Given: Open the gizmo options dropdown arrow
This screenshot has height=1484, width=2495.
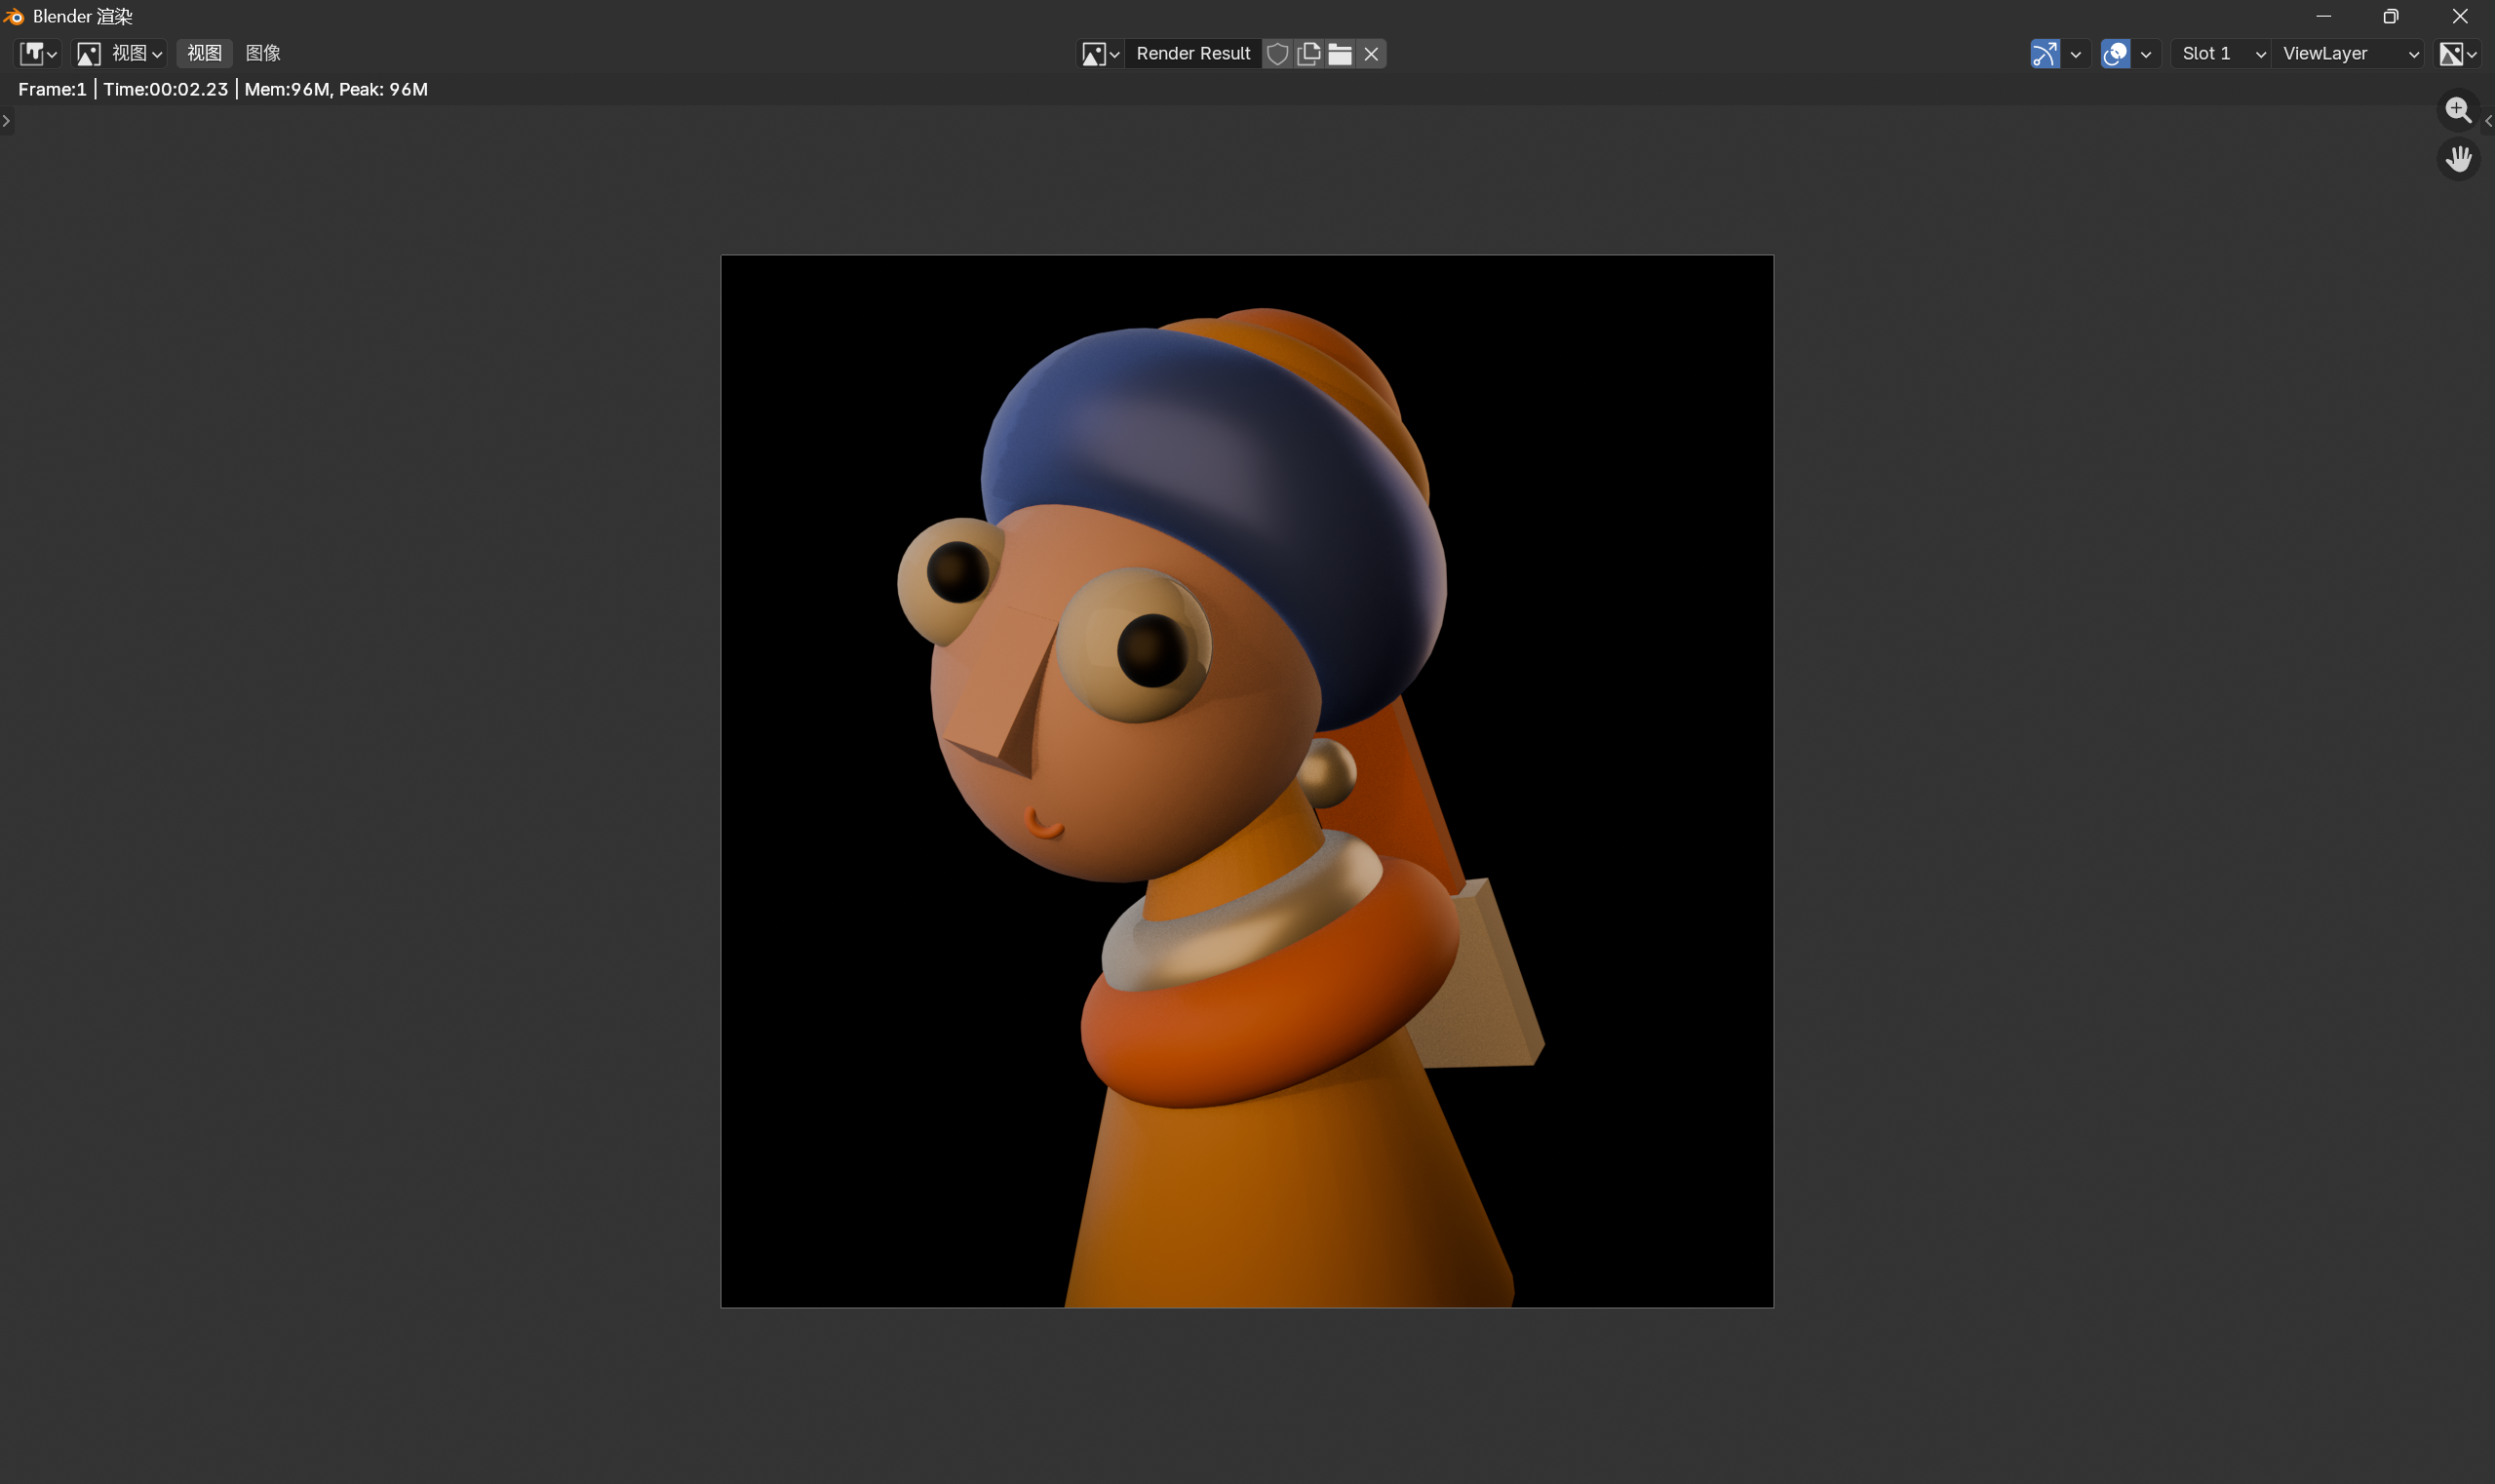Looking at the screenshot, I should pyautogui.click(x=2076, y=54).
